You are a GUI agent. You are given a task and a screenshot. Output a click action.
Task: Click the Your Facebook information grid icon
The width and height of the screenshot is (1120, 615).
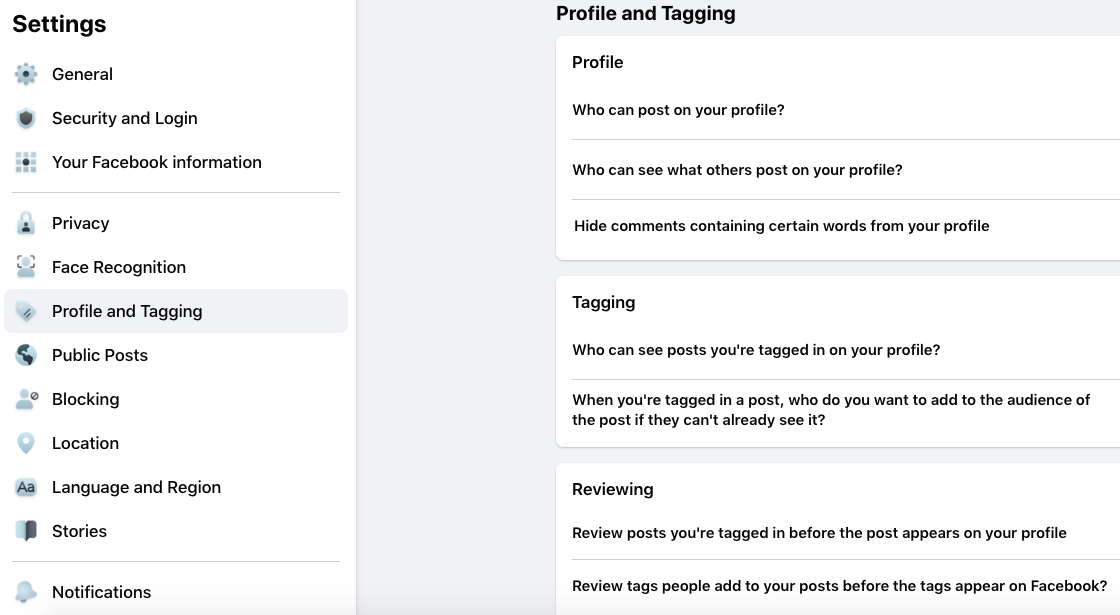(x=26, y=162)
